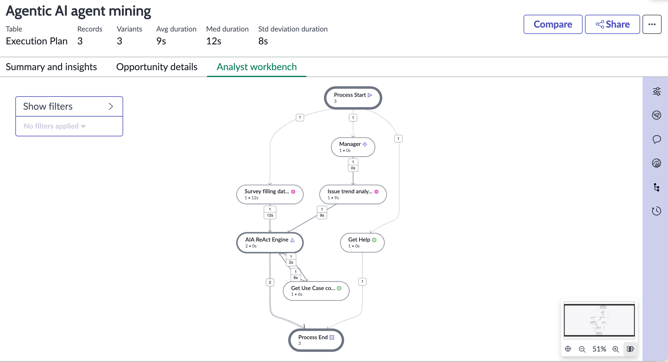Viewport: 668px width, 362px height.
Task: Switch to Summary and insights tab
Action: point(51,67)
